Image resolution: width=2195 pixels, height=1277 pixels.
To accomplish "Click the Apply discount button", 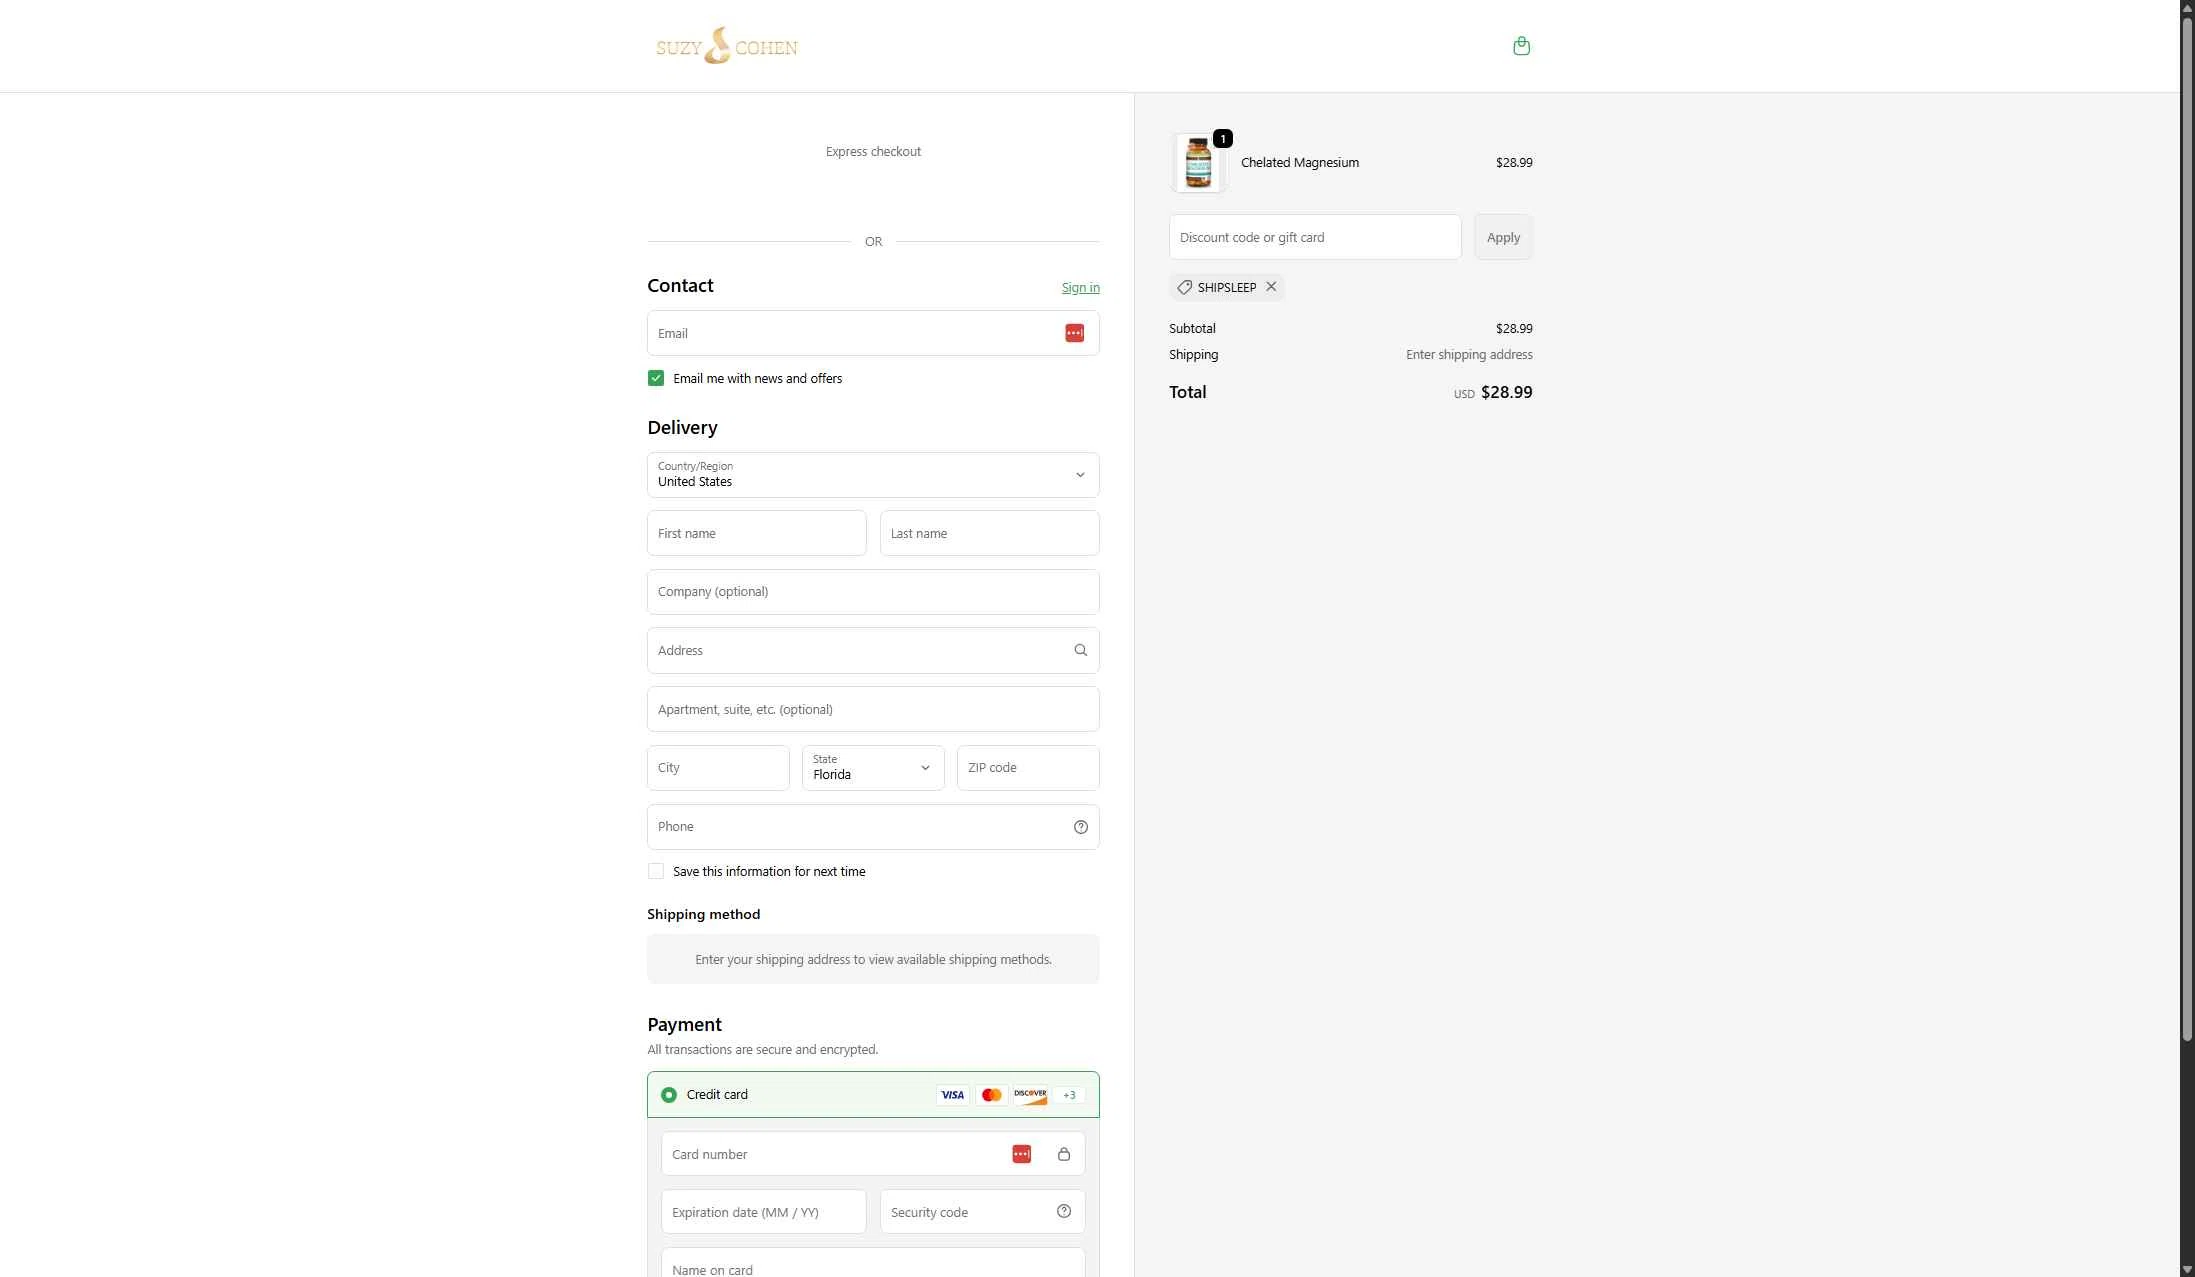I will 1503,237.
